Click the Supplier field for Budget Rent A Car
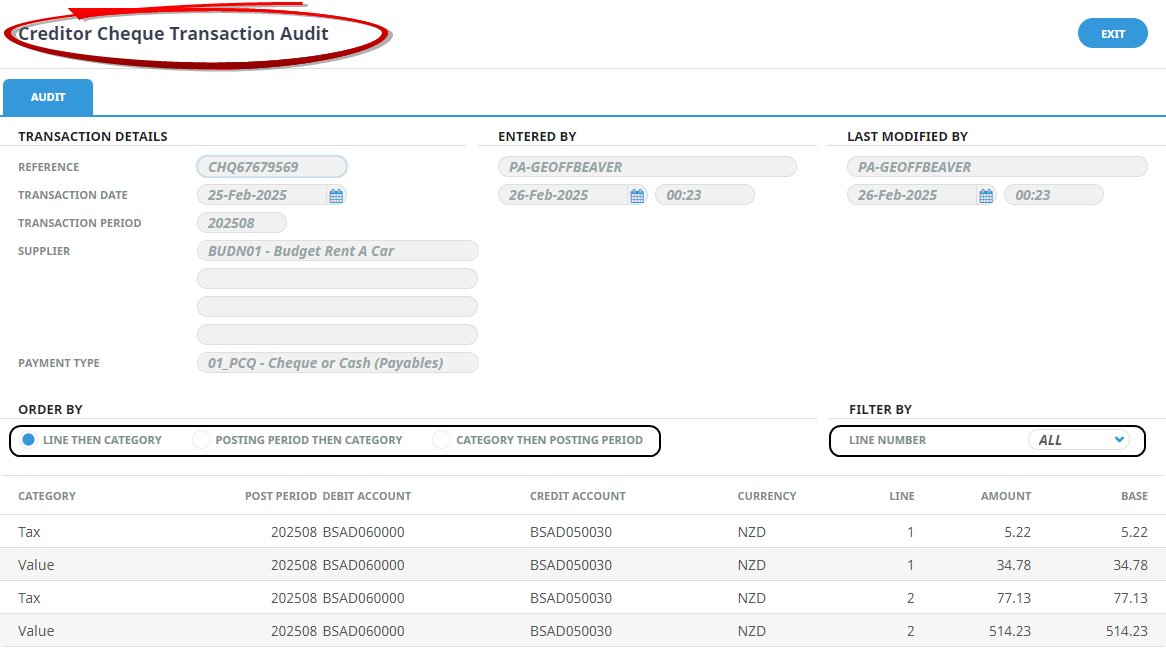Viewport: 1166px width, 671px height. point(337,250)
